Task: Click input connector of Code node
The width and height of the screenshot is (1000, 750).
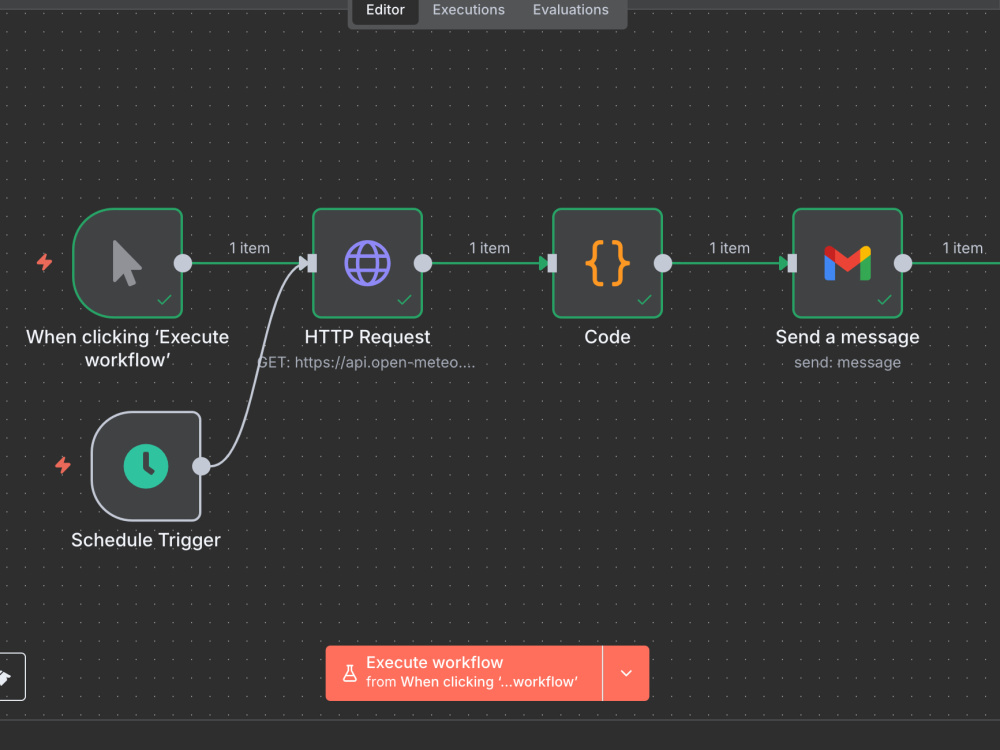Action: [552, 263]
